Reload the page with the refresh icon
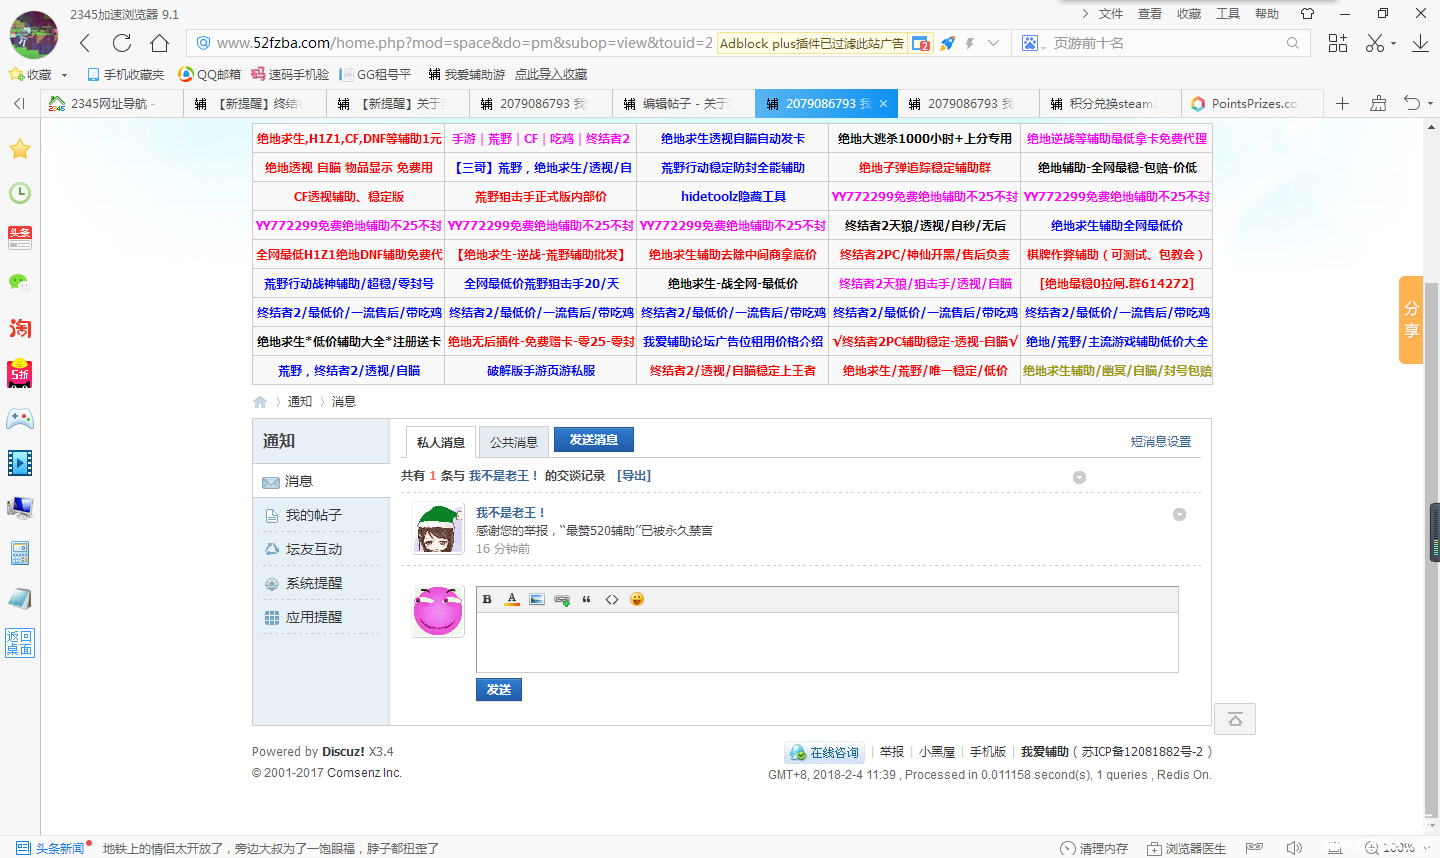Viewport: 1440px width, 858px height. 122,43
